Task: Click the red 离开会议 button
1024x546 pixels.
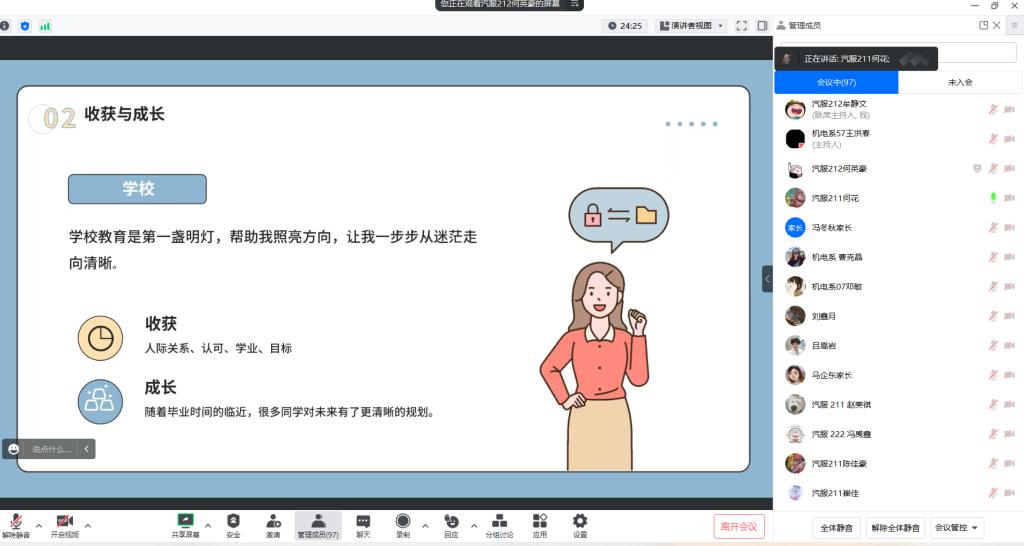Action: point(739,526)
